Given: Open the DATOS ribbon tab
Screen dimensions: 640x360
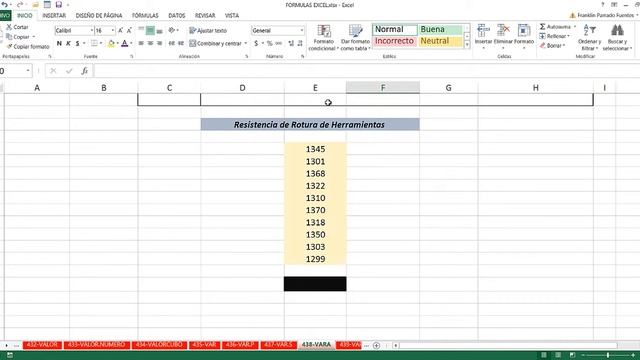Looking at the screenshot, I should point(177,16).
